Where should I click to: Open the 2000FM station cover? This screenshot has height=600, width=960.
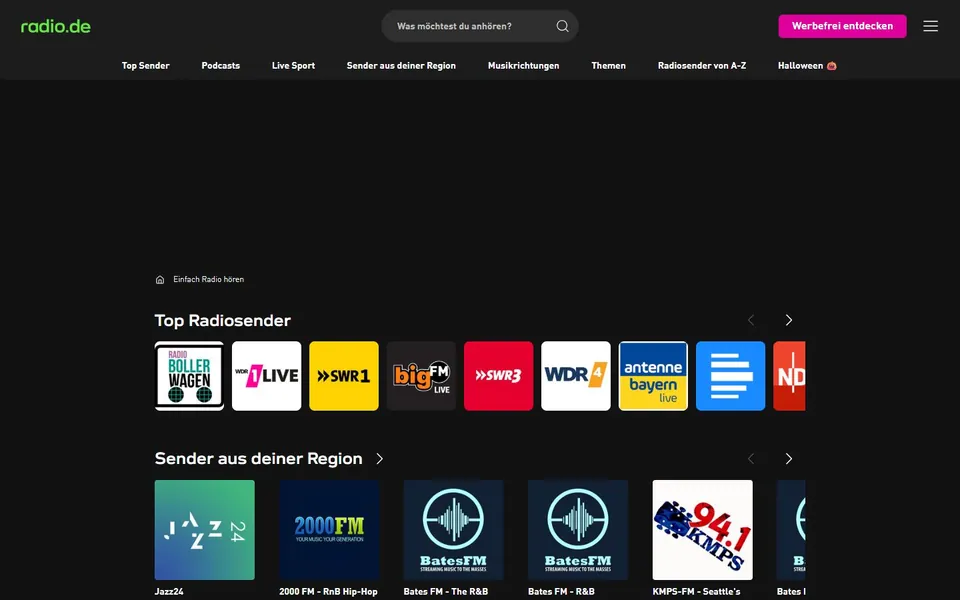click(329, 530)
